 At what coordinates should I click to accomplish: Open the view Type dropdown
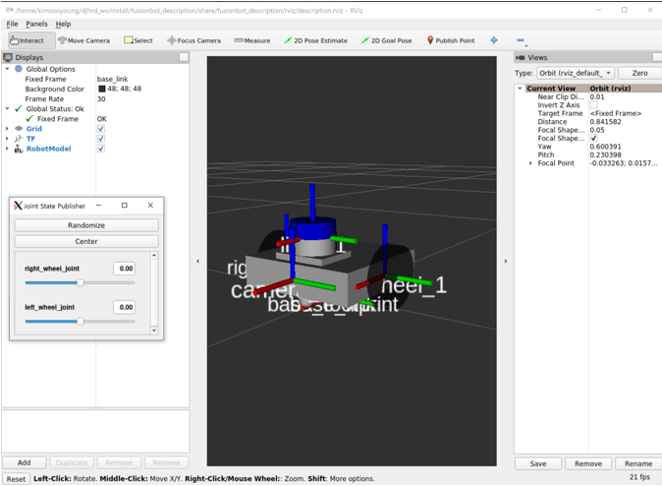pos(575,73)
